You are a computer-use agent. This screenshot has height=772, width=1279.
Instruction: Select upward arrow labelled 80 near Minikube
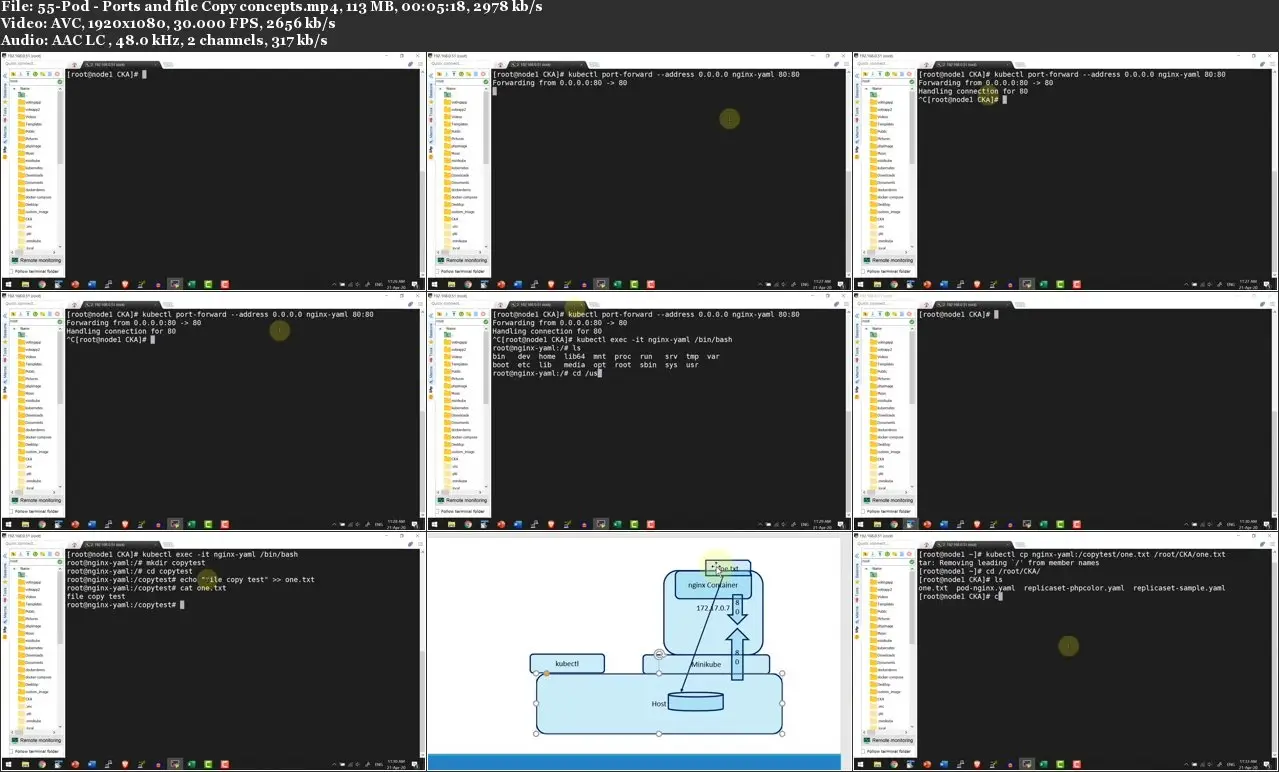click(x=737, y=655)
